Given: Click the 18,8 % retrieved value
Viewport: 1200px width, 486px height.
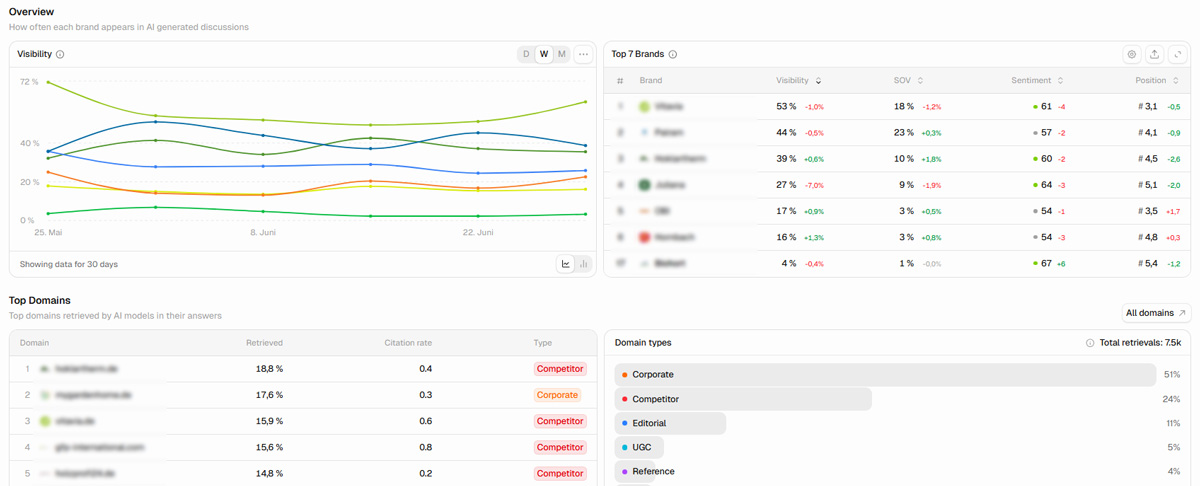Looking at the screenshot, I should (x=269, y=369).
